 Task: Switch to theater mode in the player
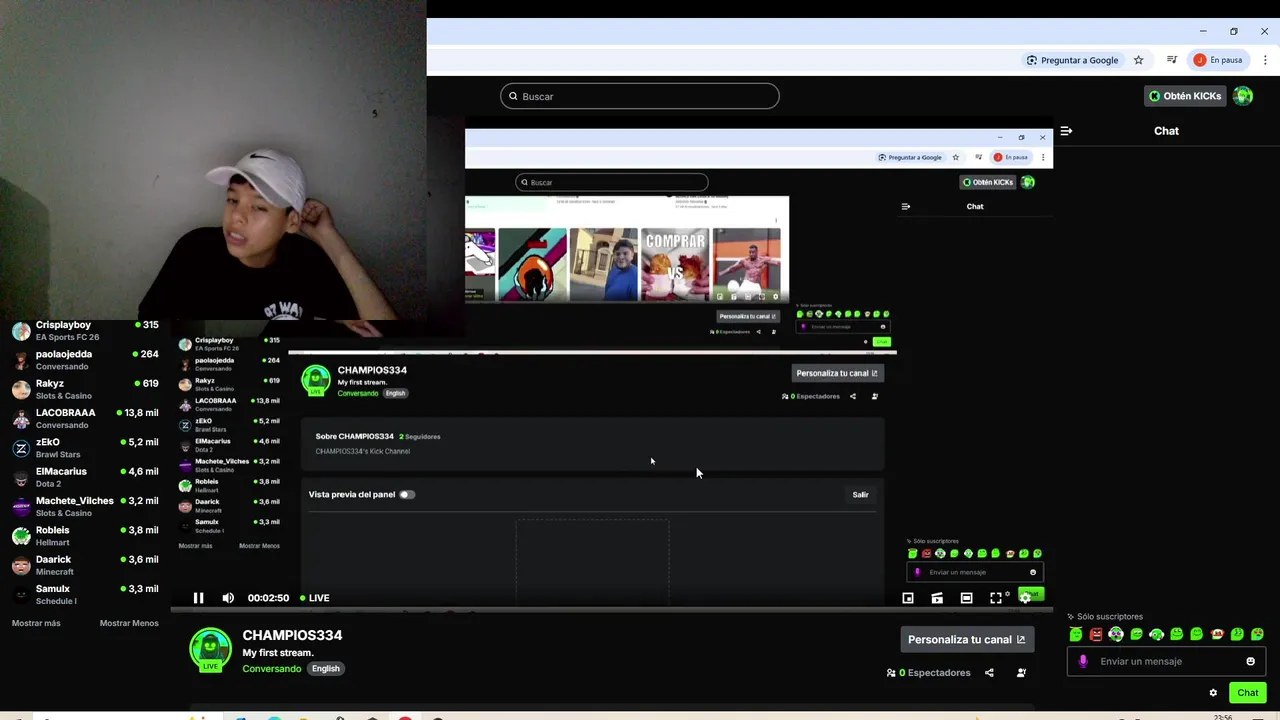tap(966, 598)
